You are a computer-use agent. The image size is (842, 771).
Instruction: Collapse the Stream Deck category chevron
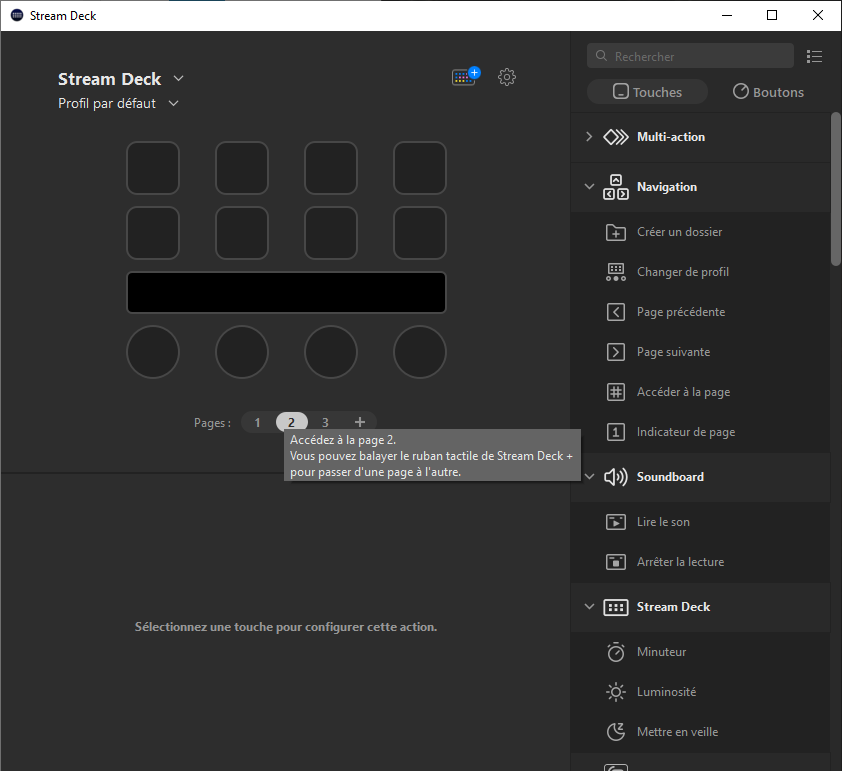pyautogui.click(x=589, y=607)
